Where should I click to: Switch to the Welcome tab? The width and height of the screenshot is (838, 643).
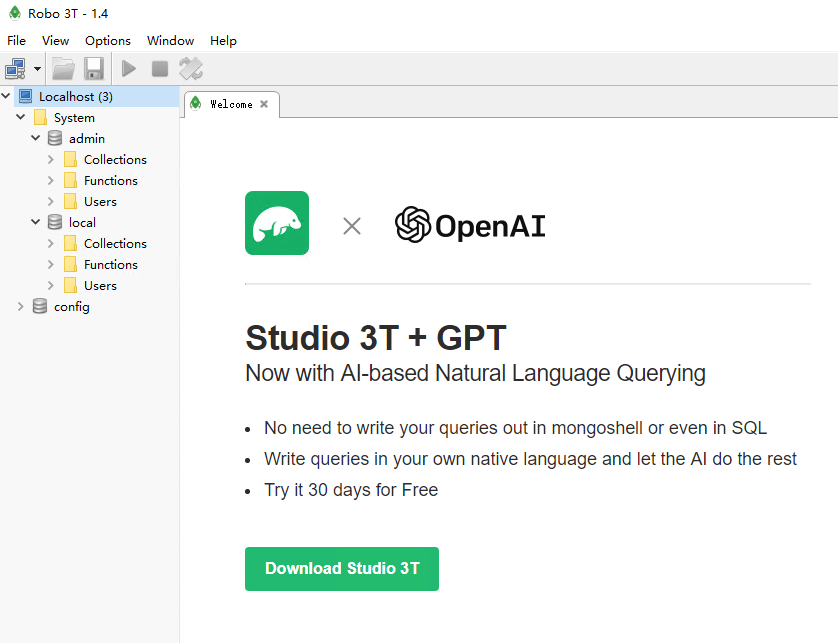(x=231, y=104)
